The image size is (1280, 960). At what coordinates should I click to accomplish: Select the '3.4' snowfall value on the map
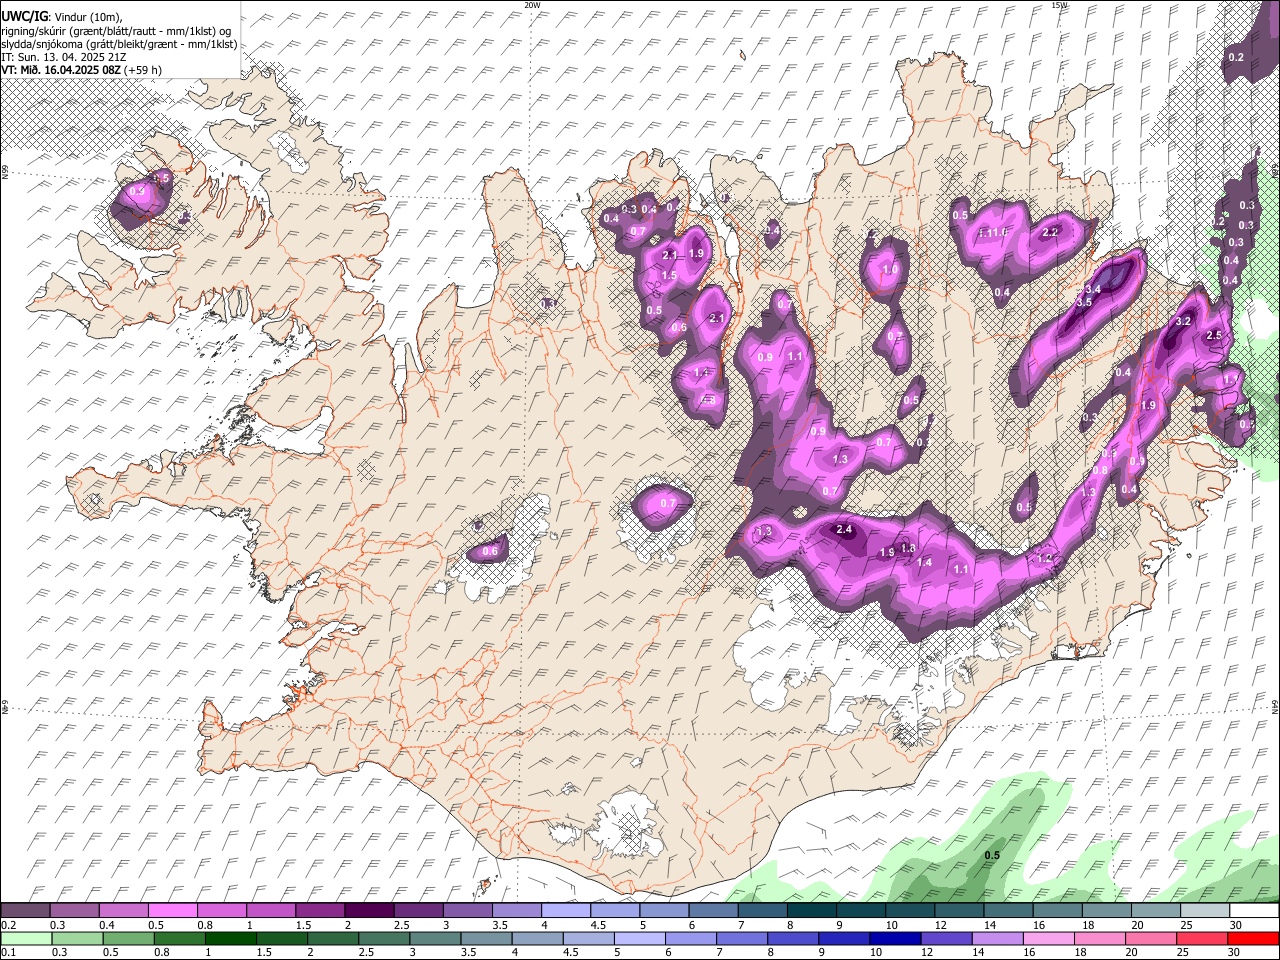1092,290
